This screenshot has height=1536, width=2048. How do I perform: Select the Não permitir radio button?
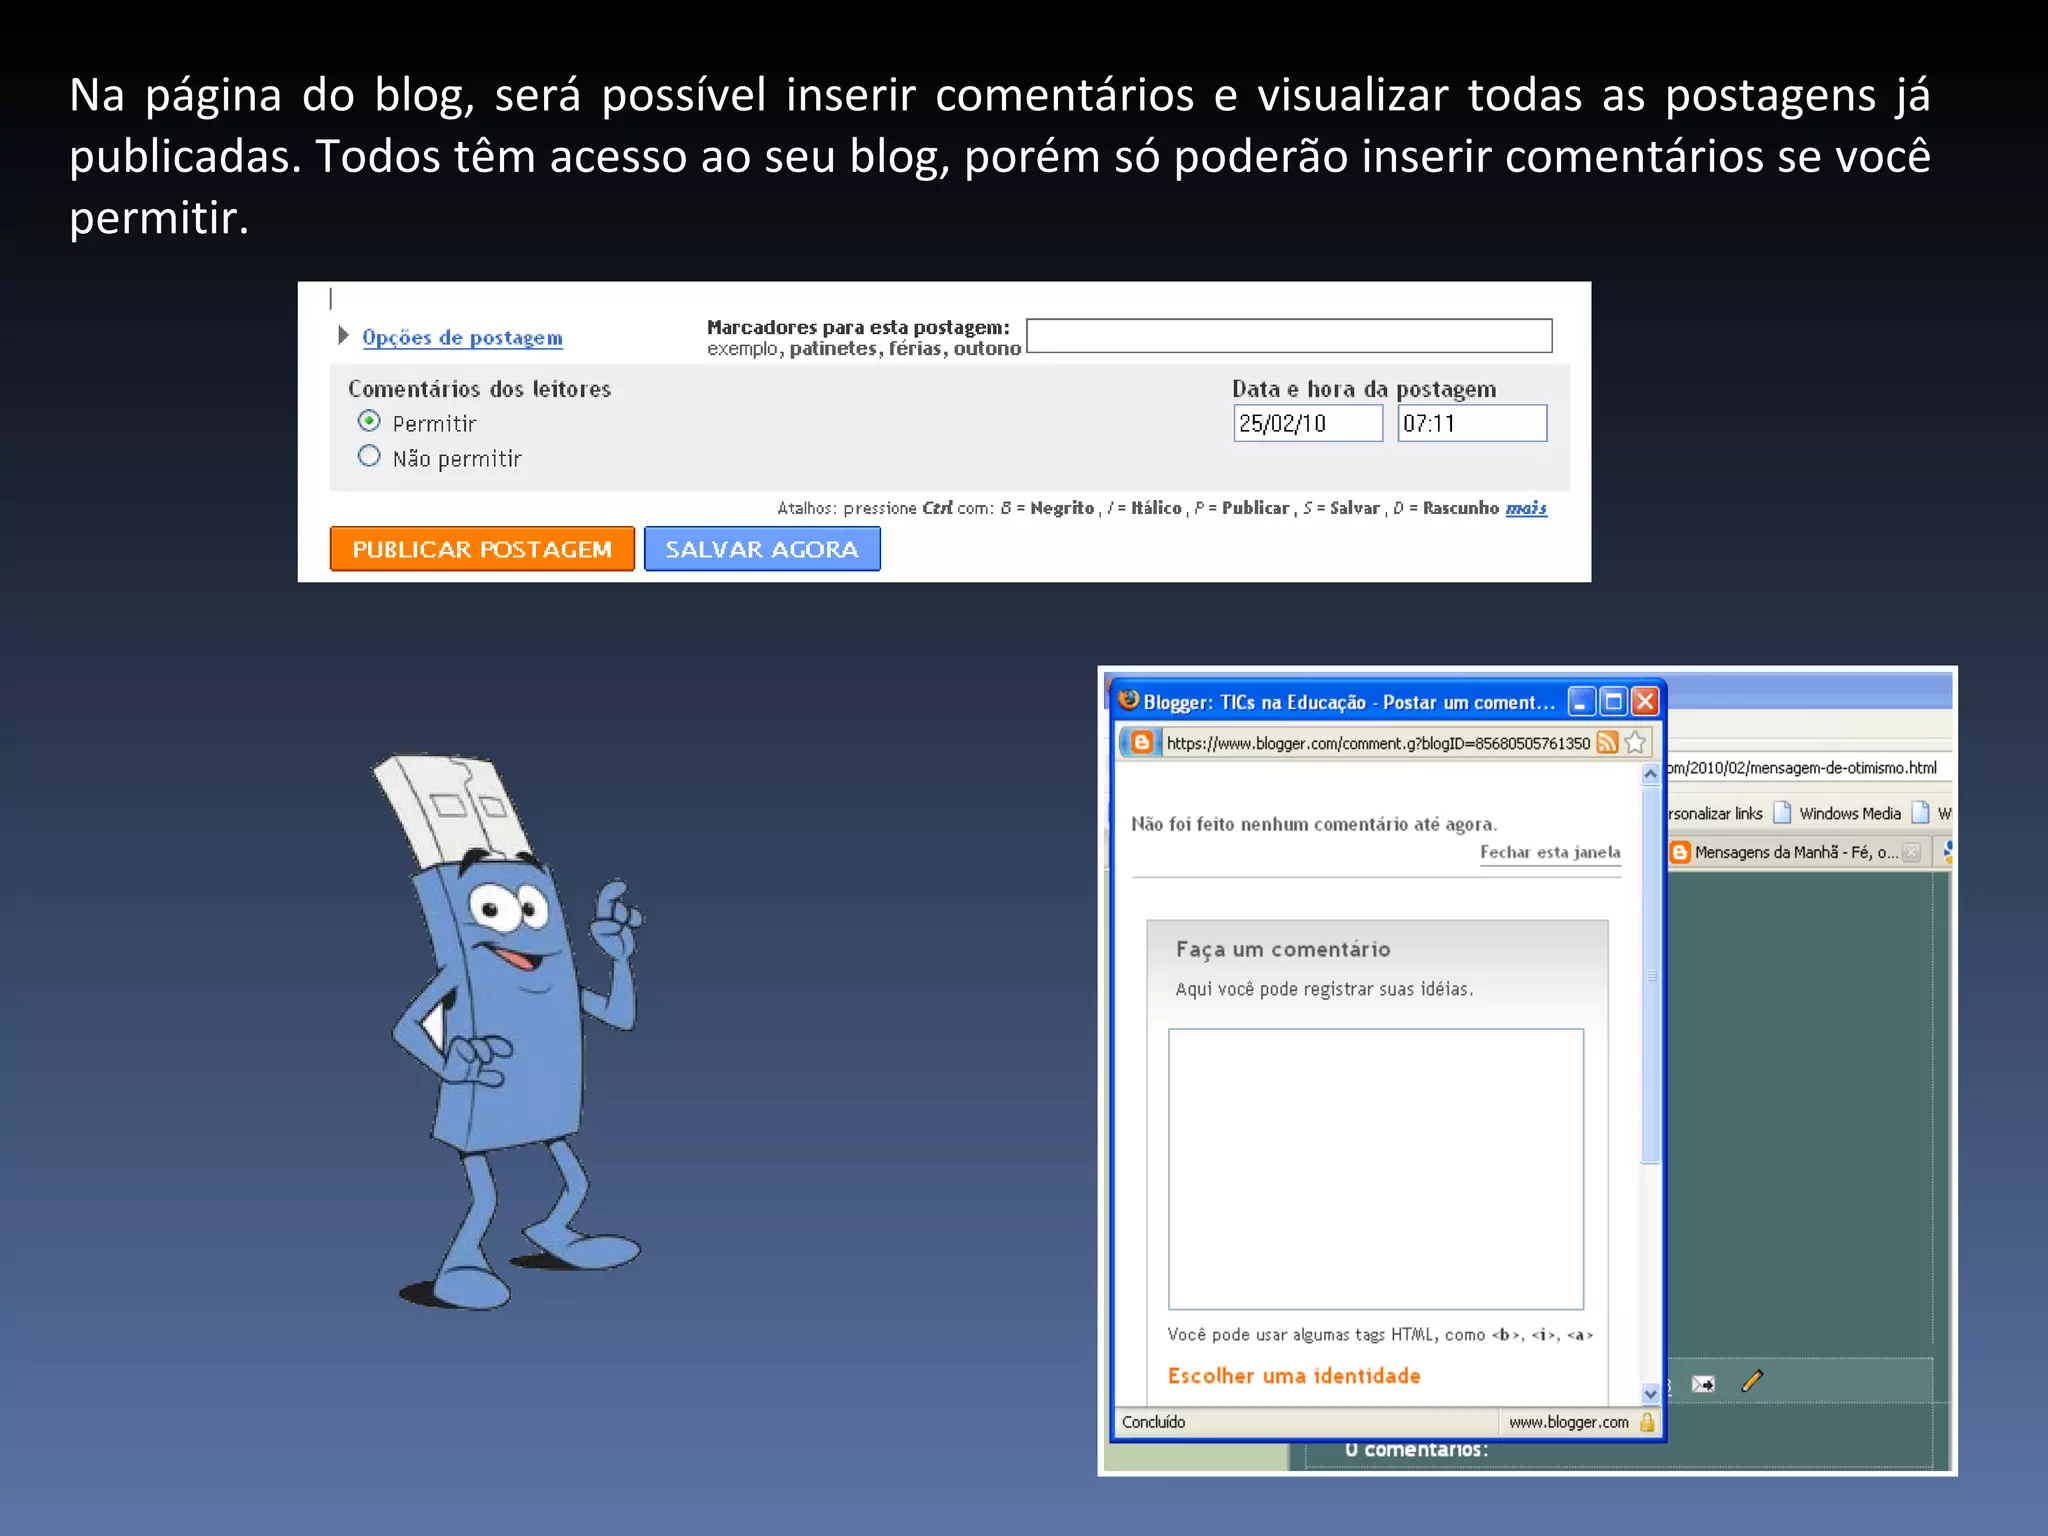pyautogui.click(x=369, y=456)
